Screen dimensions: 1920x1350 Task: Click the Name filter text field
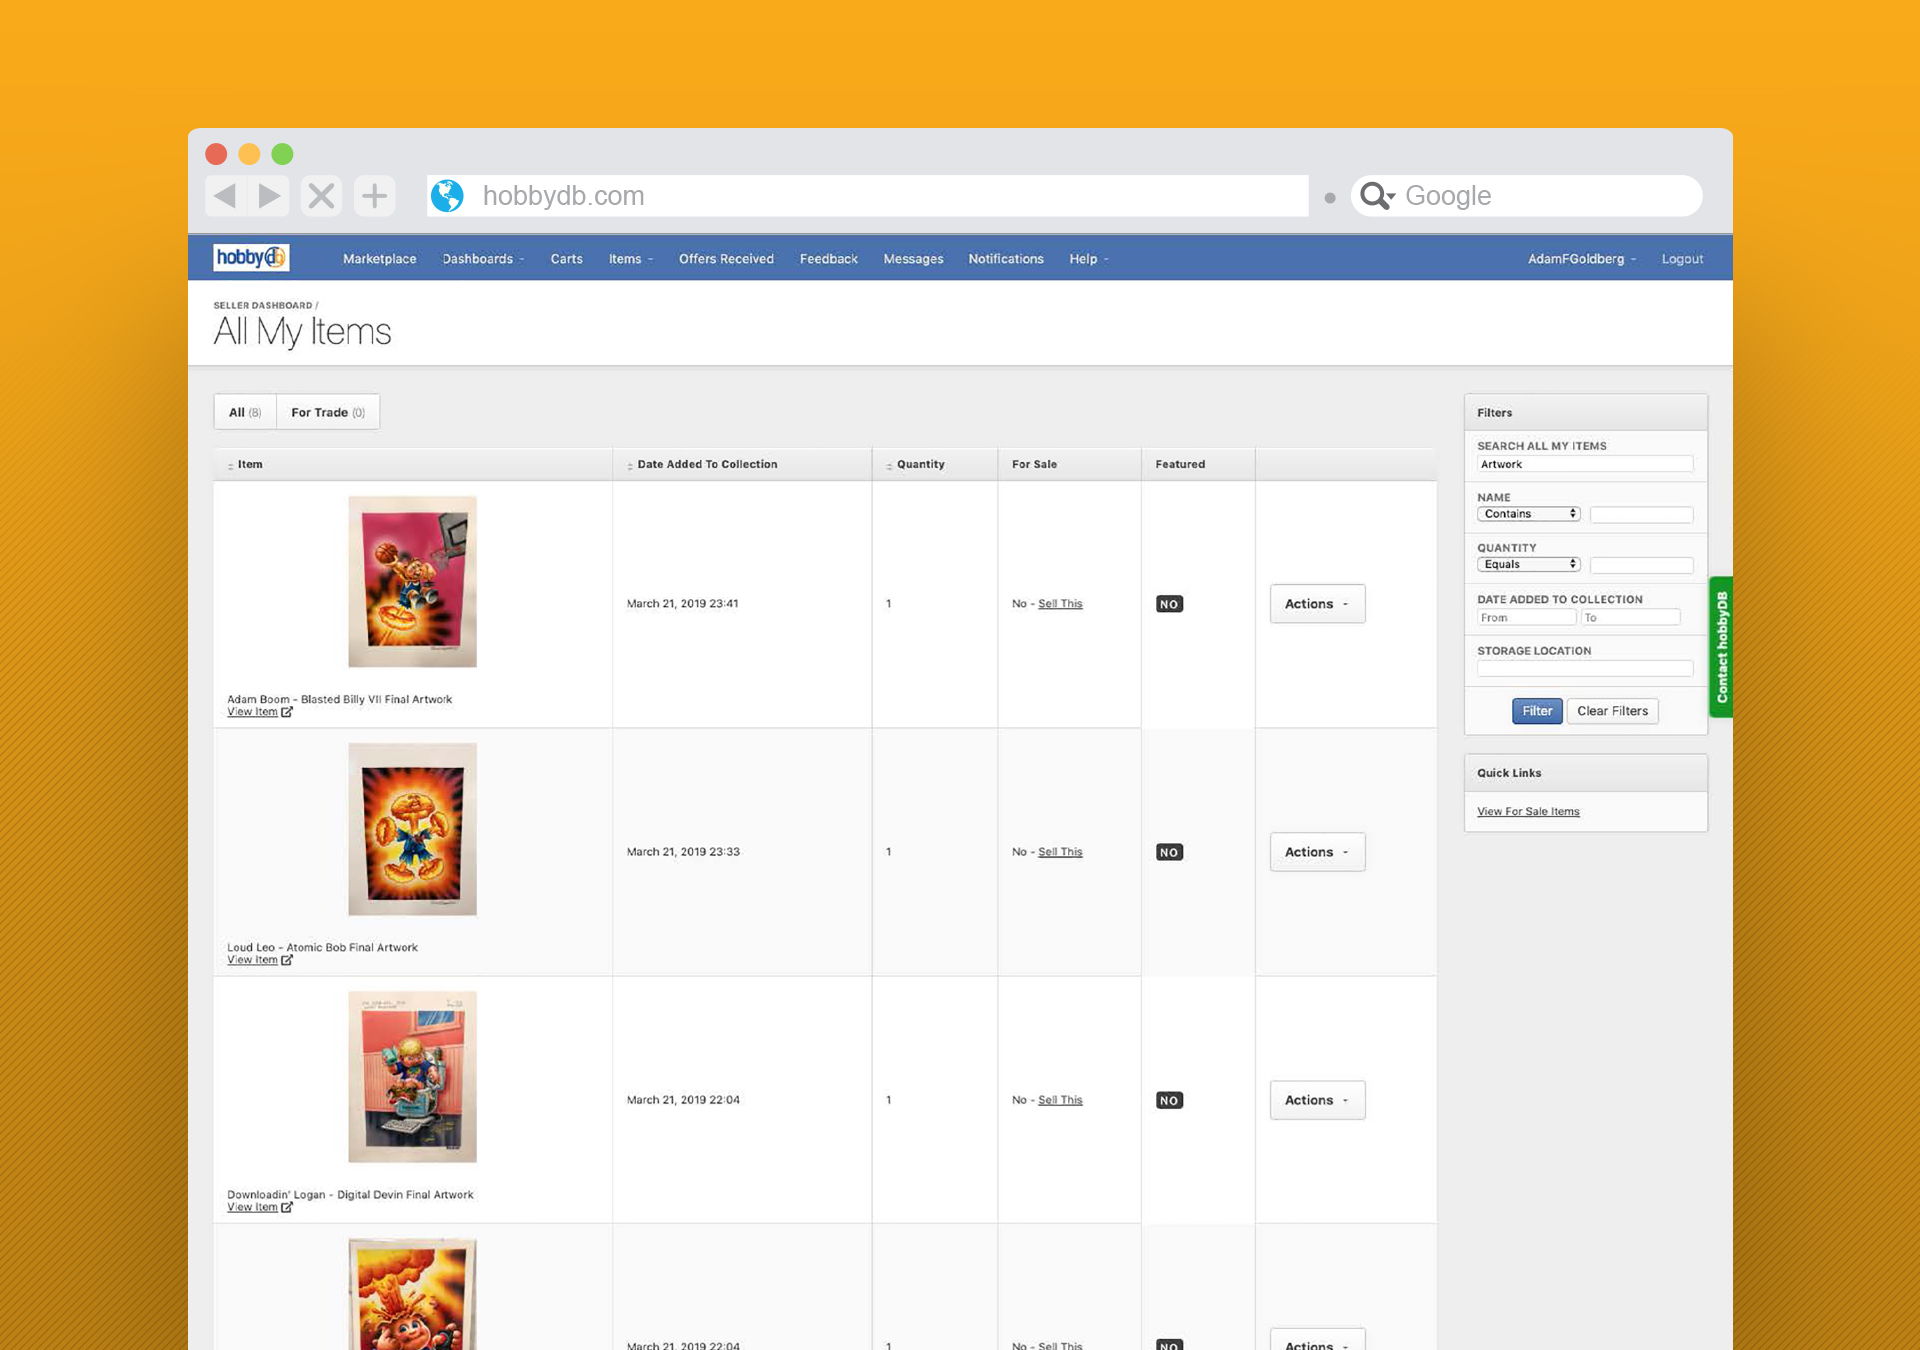tap(1641, 514)
